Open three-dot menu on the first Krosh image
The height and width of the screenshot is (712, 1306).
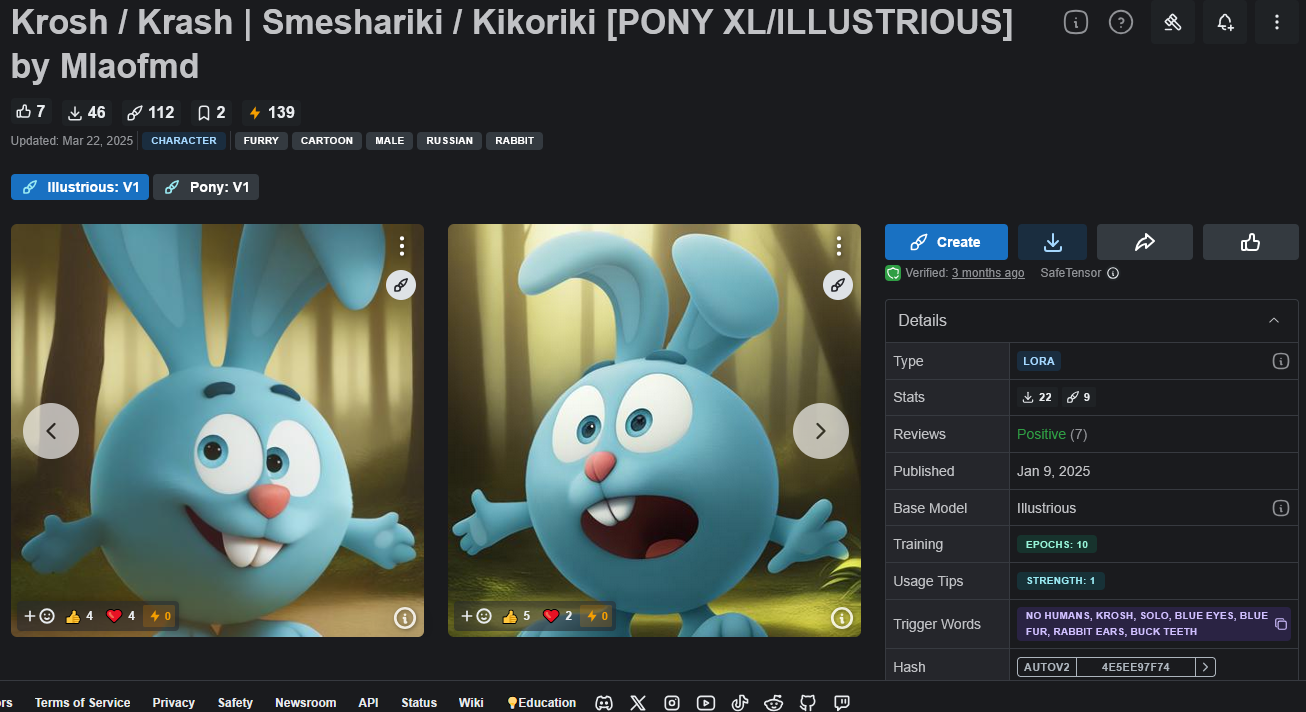pos(401,246)
